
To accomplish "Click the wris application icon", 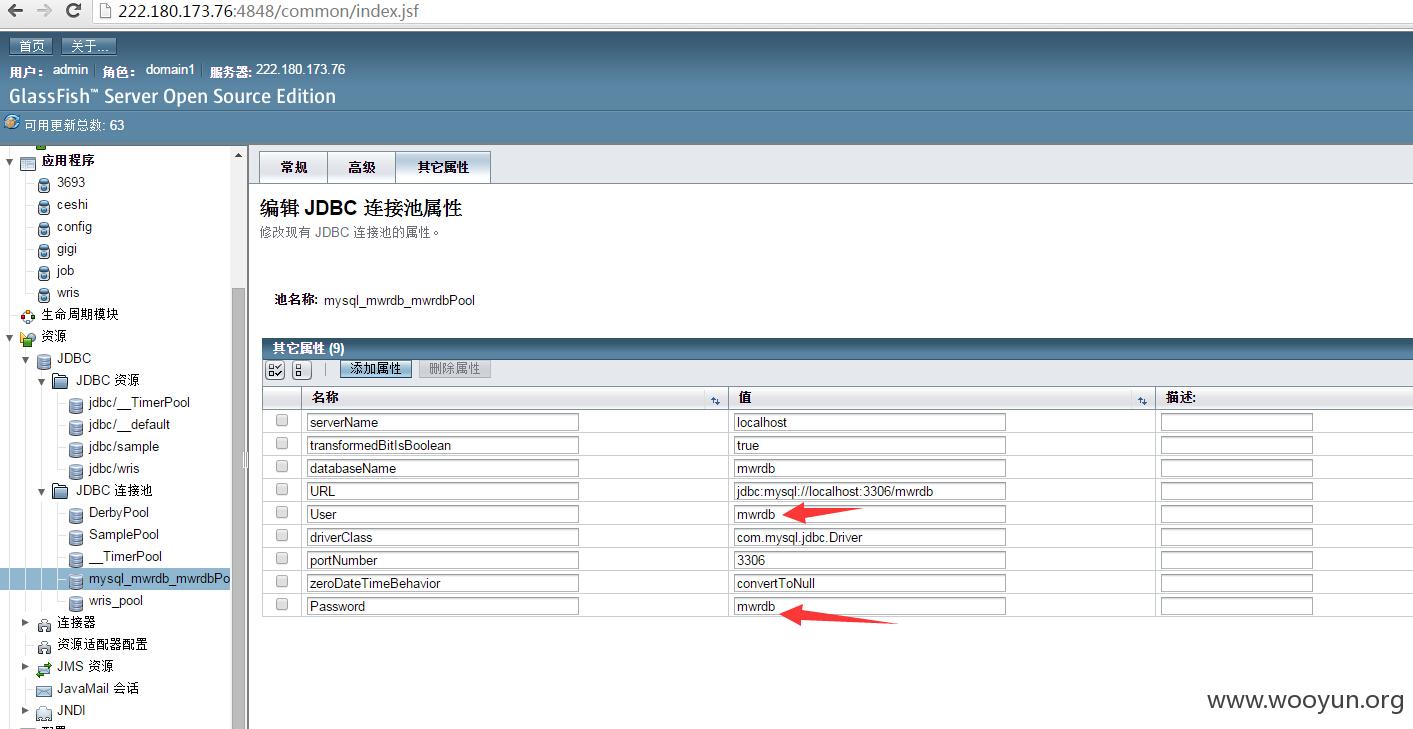I will pos(44,294).
